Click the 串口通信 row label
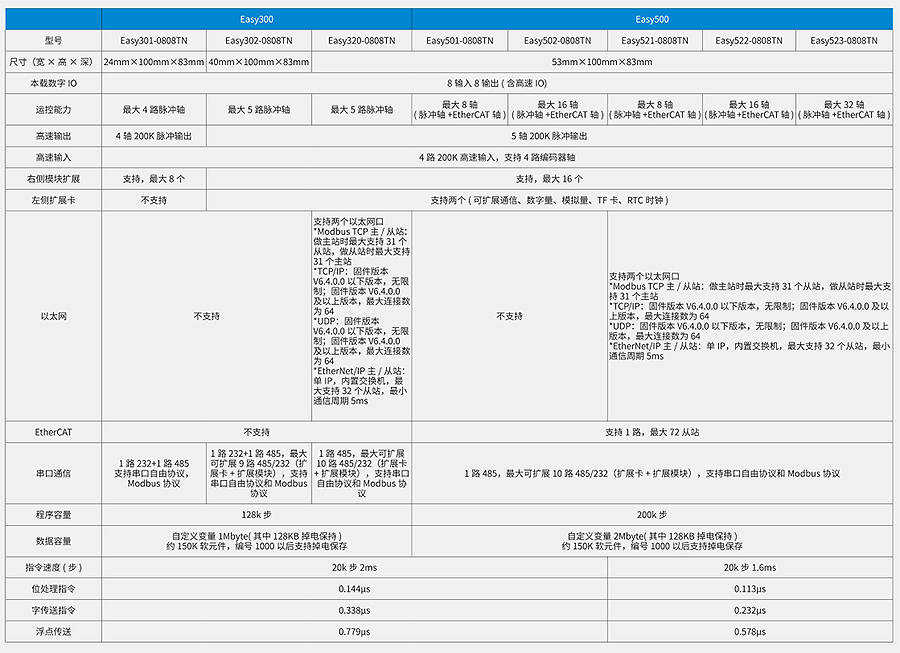The width and height of the screenshot is (900, 653). (x=53, y=473)
